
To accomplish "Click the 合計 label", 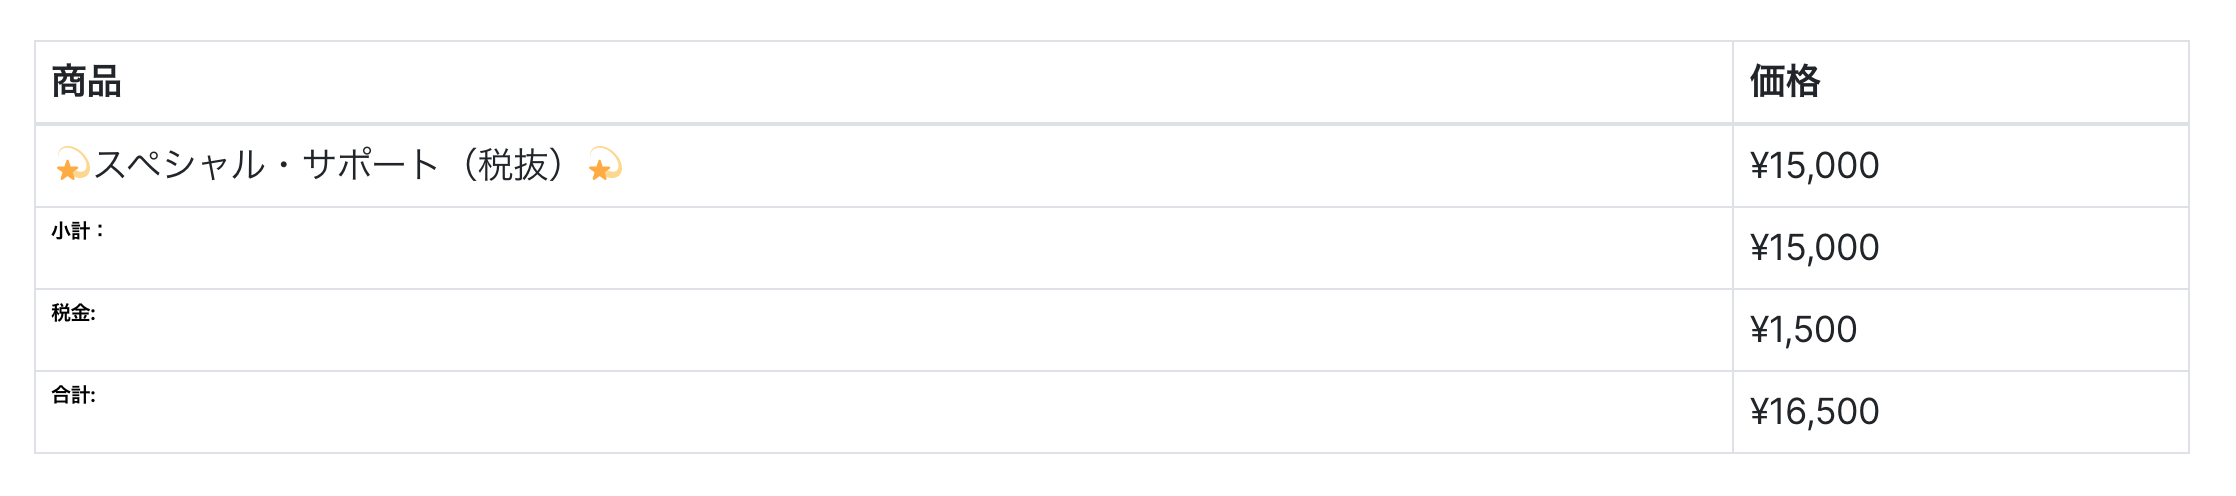I will tap(74, 395).
